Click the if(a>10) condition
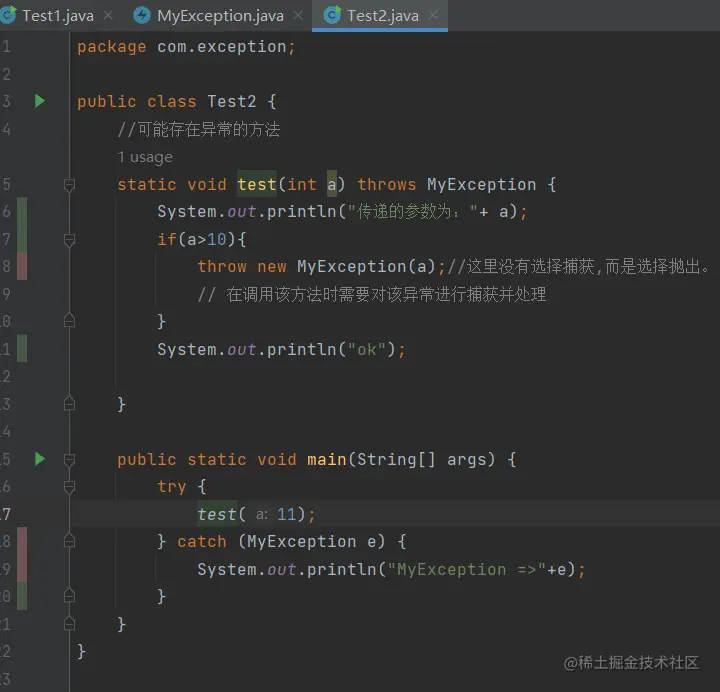This screenshot has height=692, width=720. pos(202,240)
